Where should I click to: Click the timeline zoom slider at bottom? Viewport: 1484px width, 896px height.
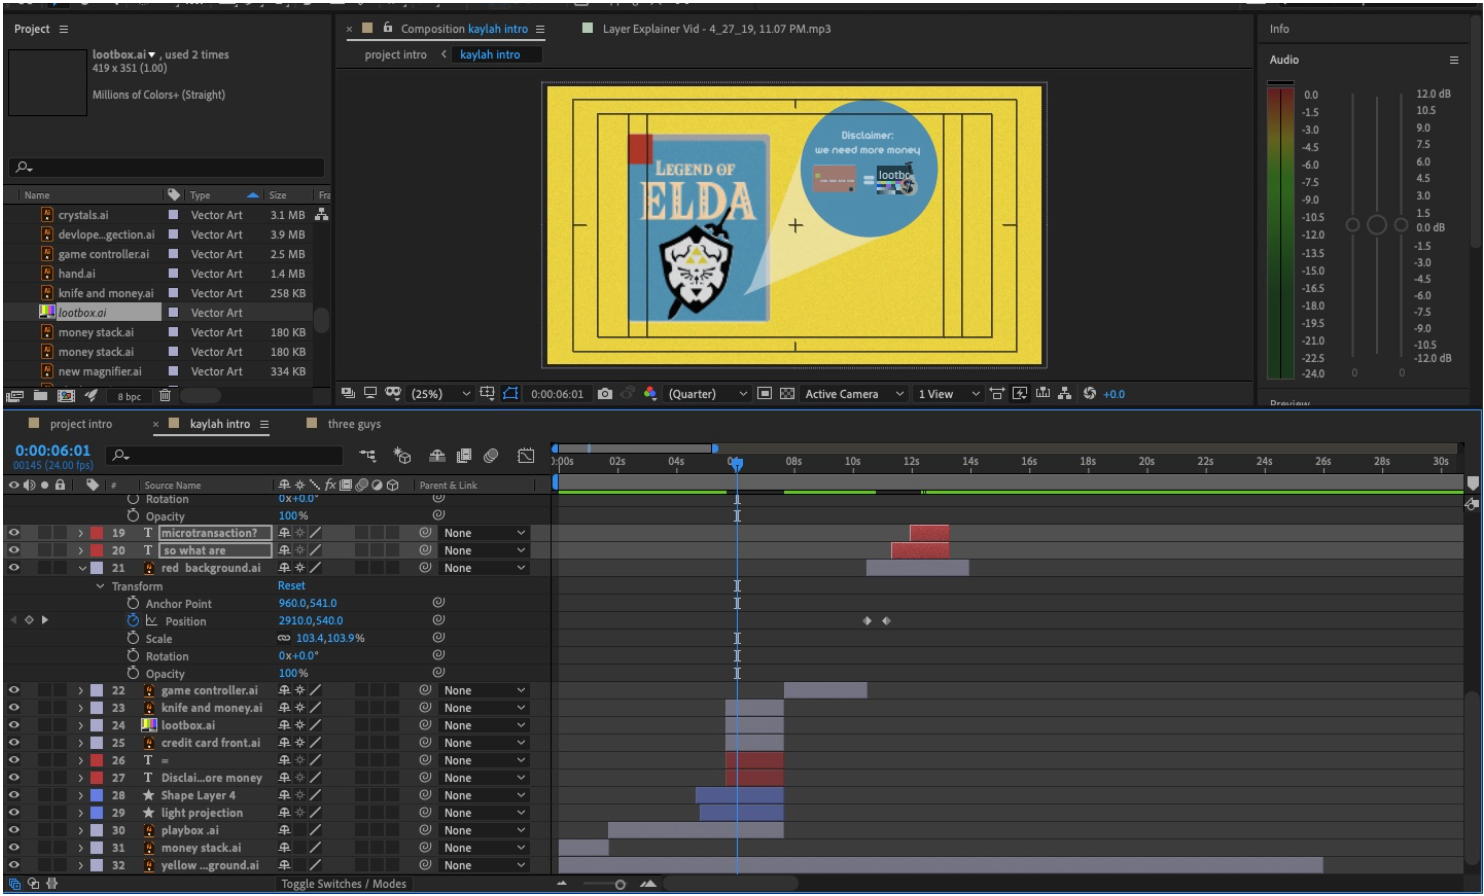tap(620, 884)
